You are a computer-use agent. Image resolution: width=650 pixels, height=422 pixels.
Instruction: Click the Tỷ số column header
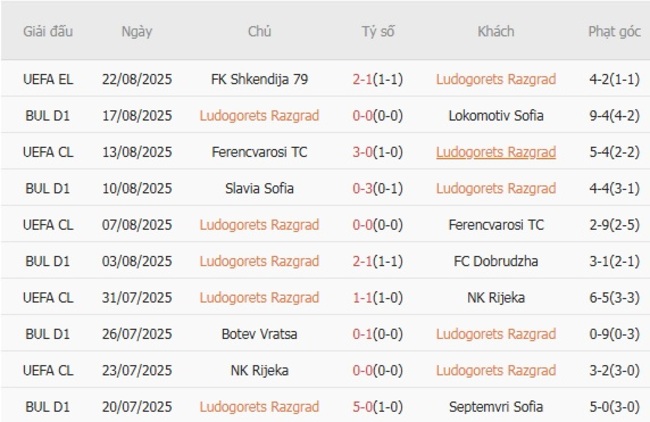(x=378, y=31)
